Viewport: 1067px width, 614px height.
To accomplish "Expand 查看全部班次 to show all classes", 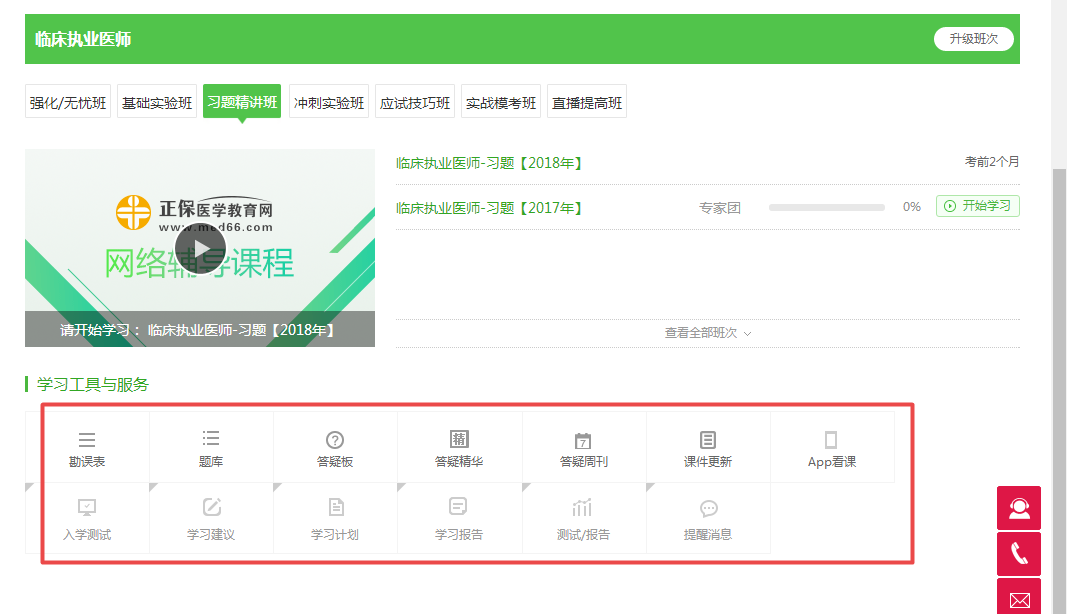I will (707, 333).
